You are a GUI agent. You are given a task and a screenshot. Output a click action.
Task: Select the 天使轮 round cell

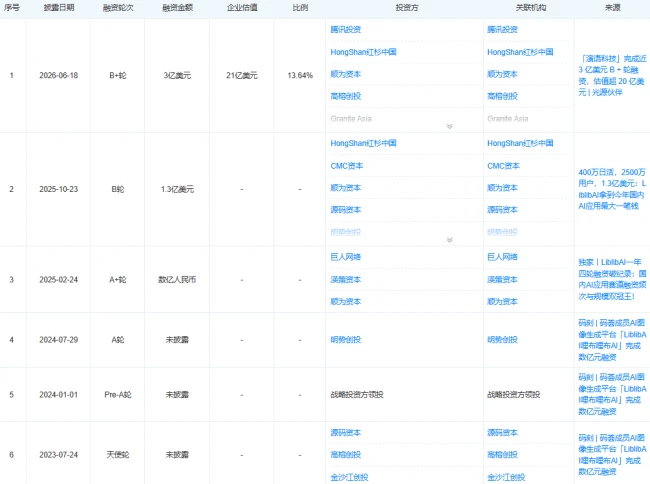(x=118, y=455)
